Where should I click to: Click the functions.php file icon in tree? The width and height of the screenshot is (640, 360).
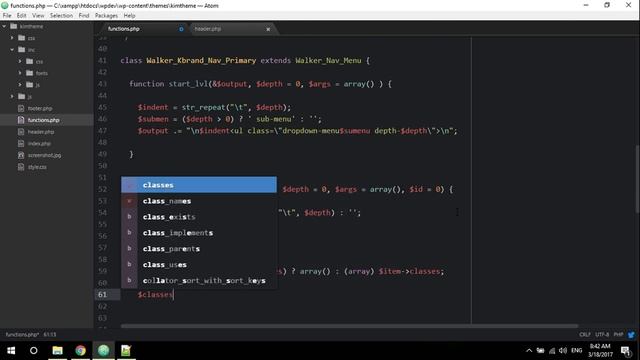coord(21,120)
